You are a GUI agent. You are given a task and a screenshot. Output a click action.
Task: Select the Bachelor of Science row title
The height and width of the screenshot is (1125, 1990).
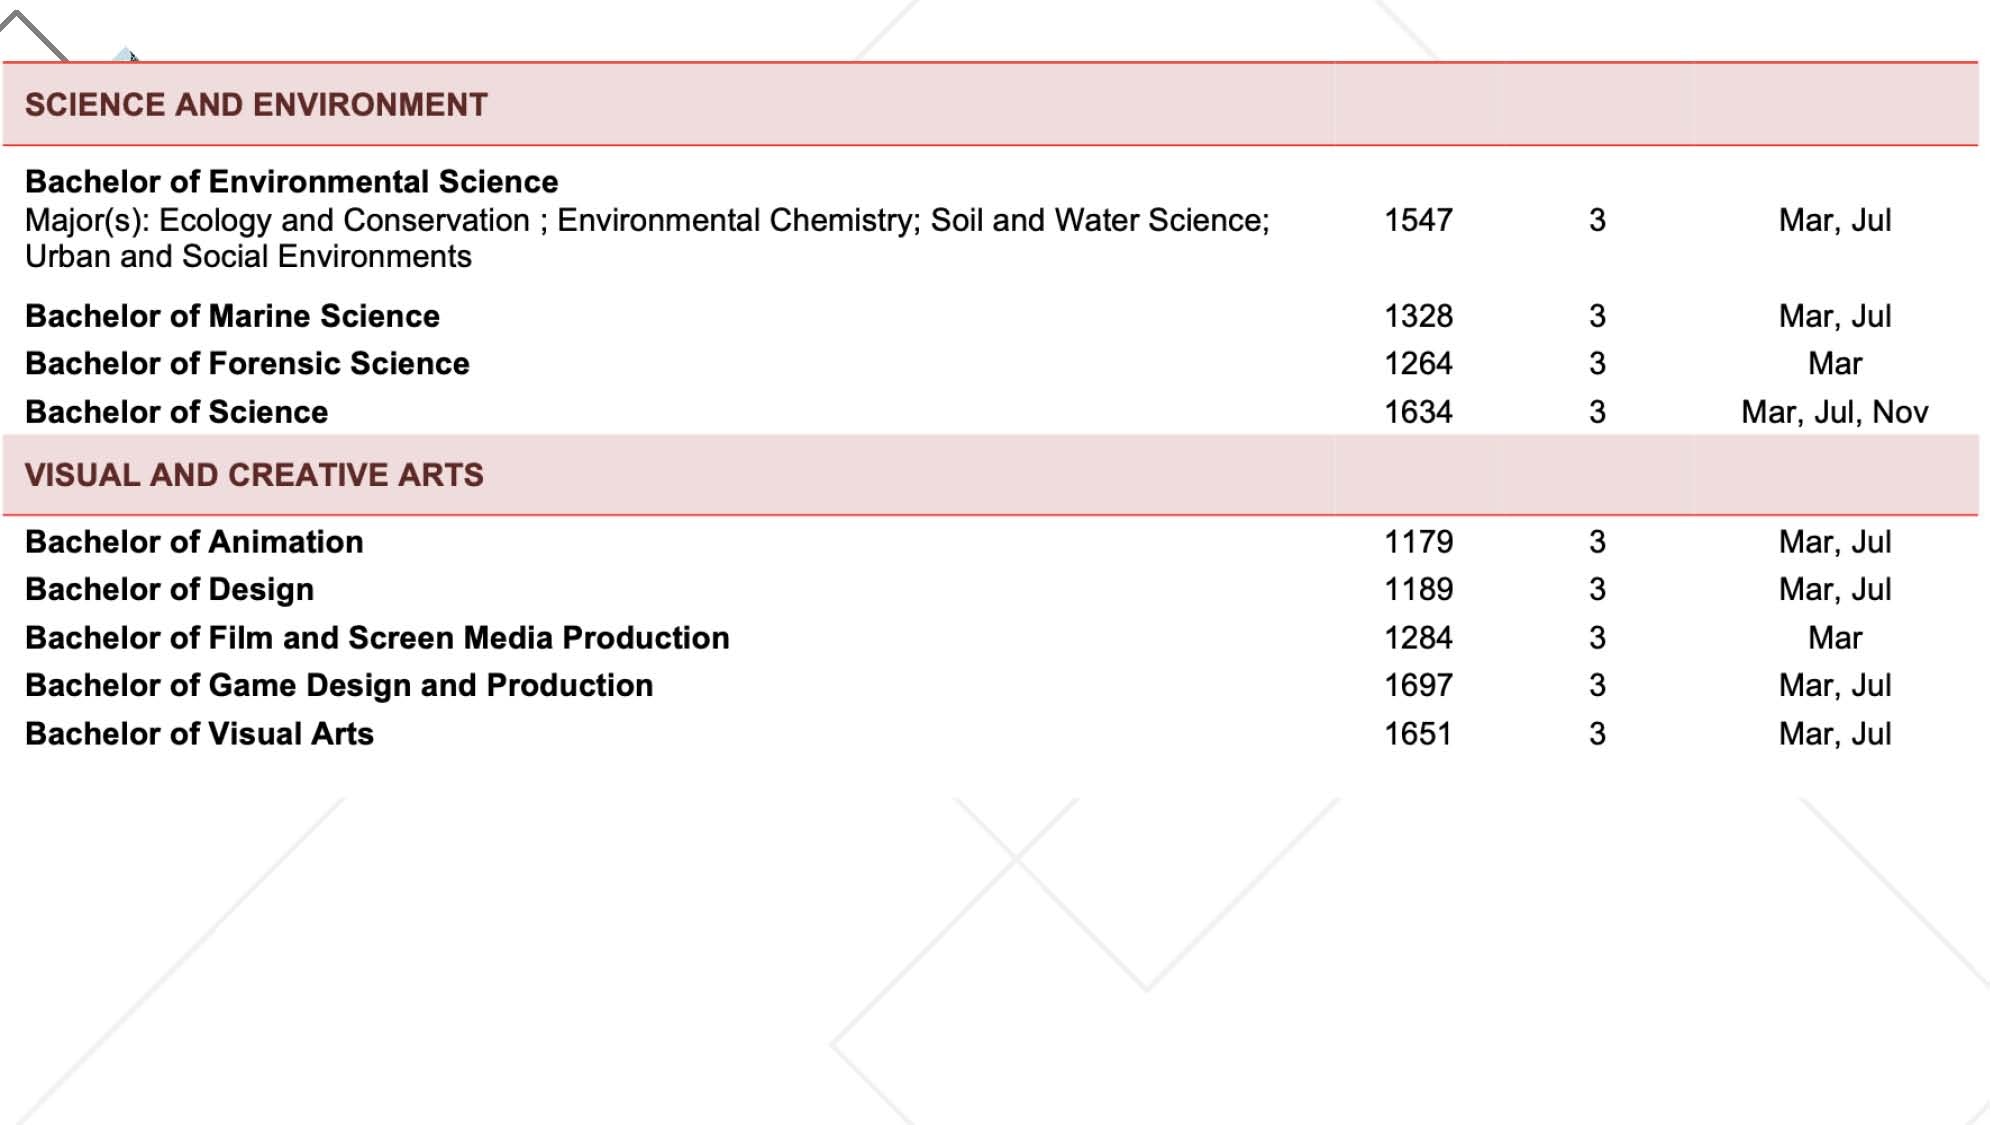(x=176, y=412)
